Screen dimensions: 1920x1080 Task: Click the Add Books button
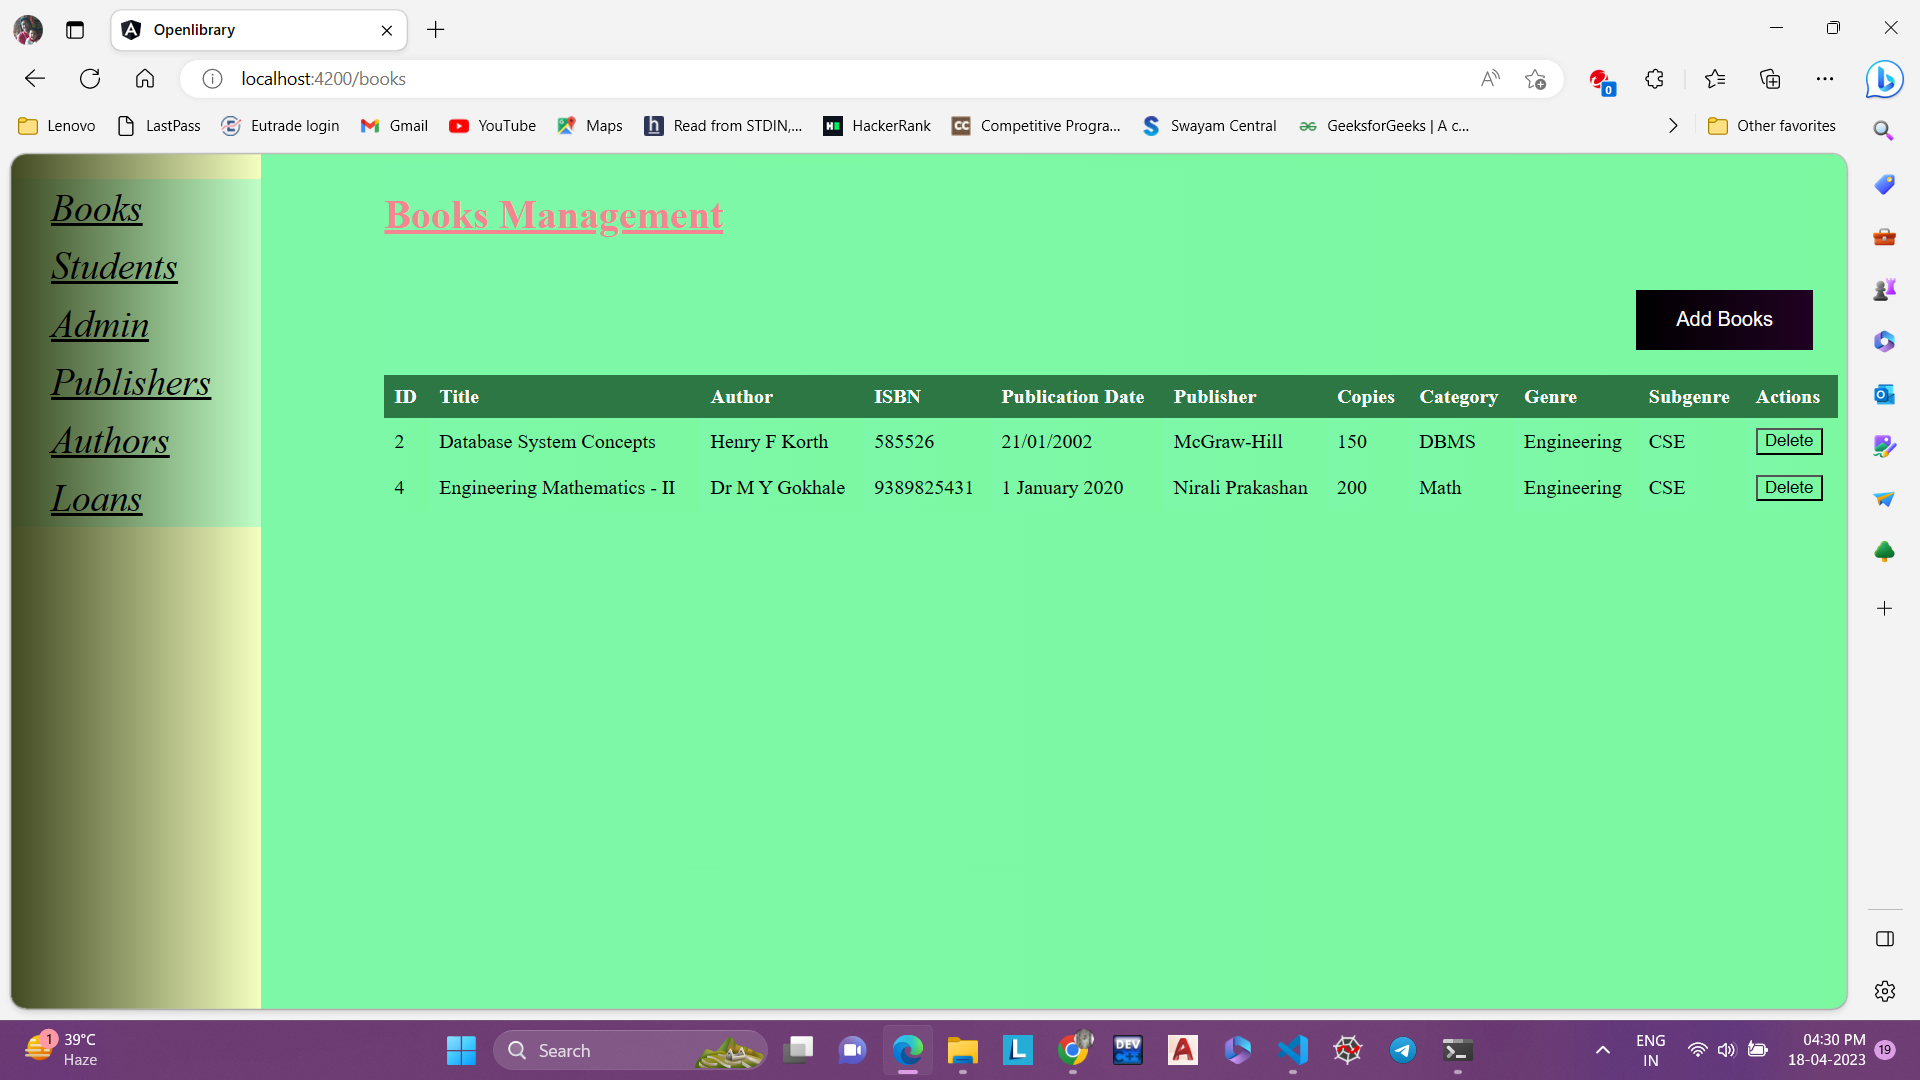click(1723, 319)
